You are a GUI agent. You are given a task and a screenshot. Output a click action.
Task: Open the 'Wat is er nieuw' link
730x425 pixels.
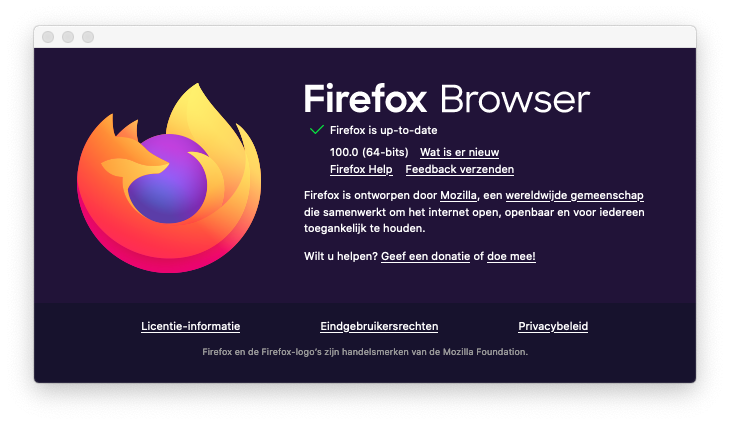[460, 152]
